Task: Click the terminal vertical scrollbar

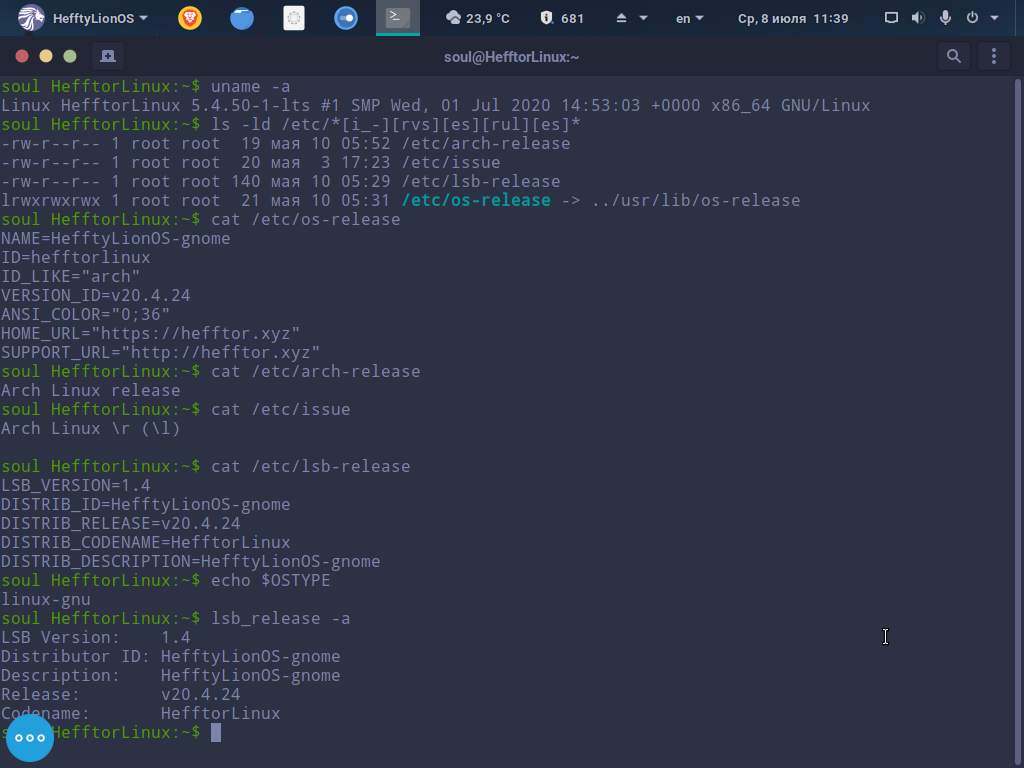Action: point(1017,421)
